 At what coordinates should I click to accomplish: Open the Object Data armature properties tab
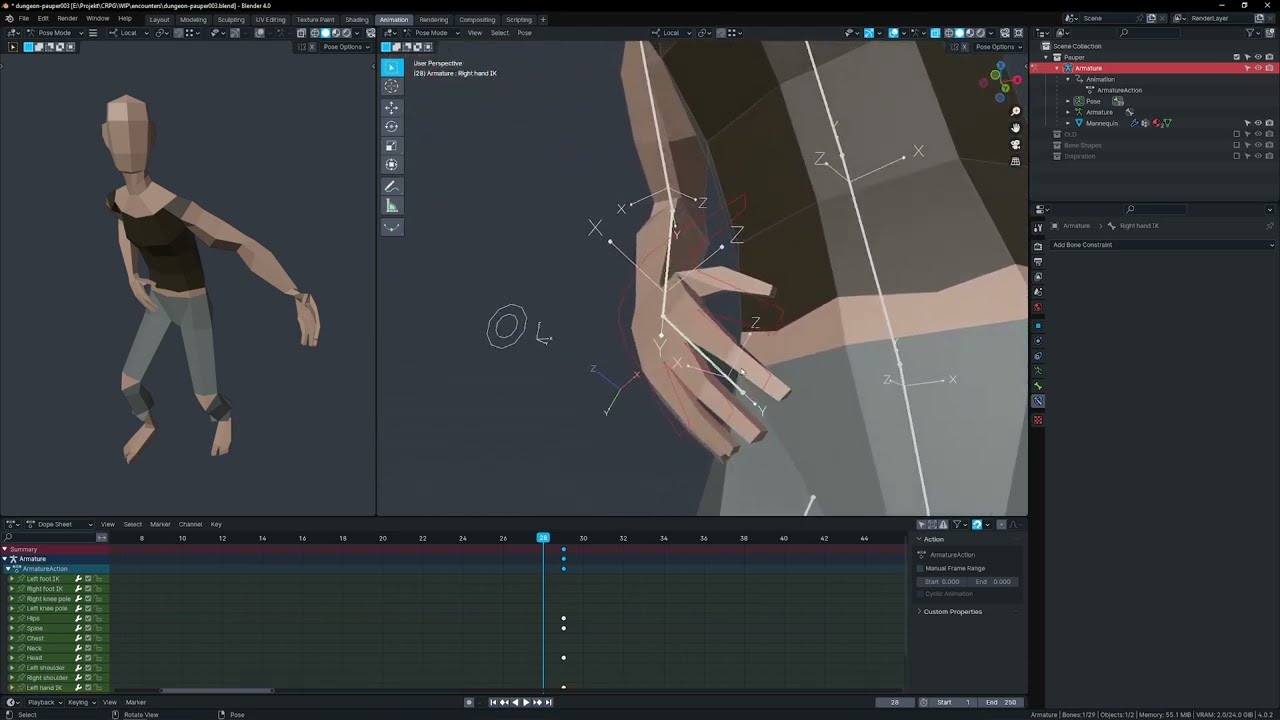(x=1038, y=371)
